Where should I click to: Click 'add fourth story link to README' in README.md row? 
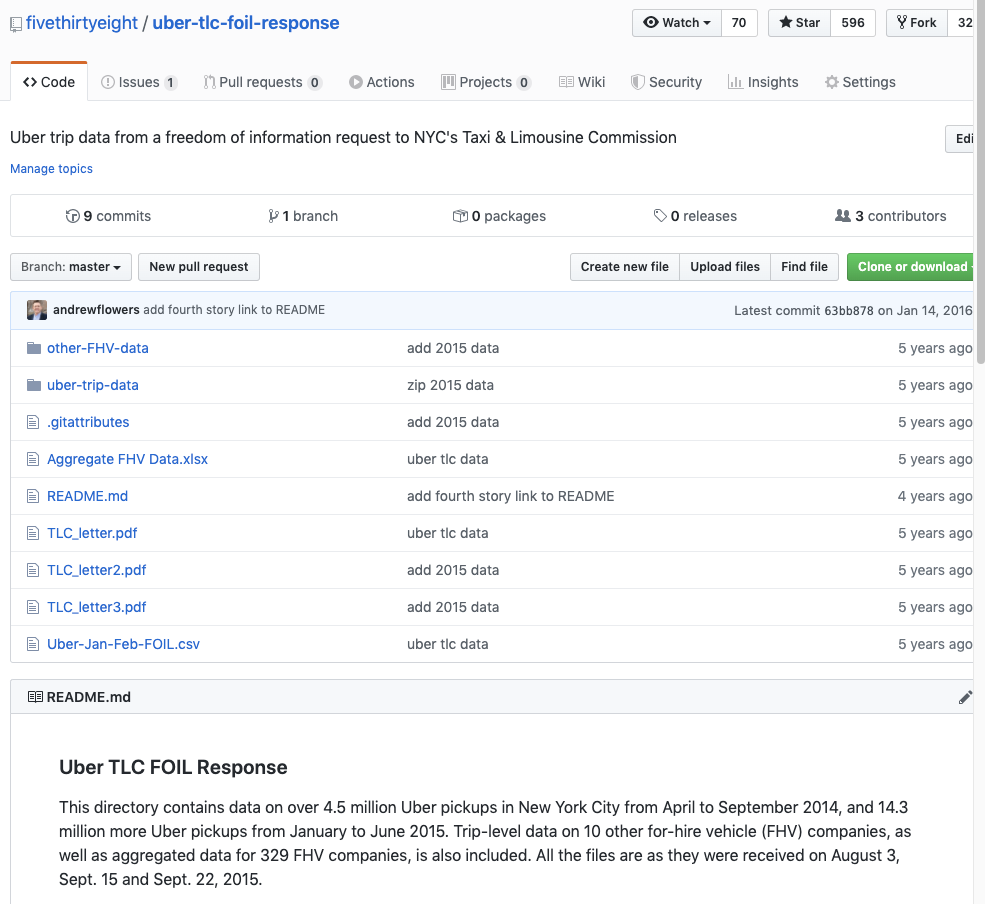tap(511, 496)
